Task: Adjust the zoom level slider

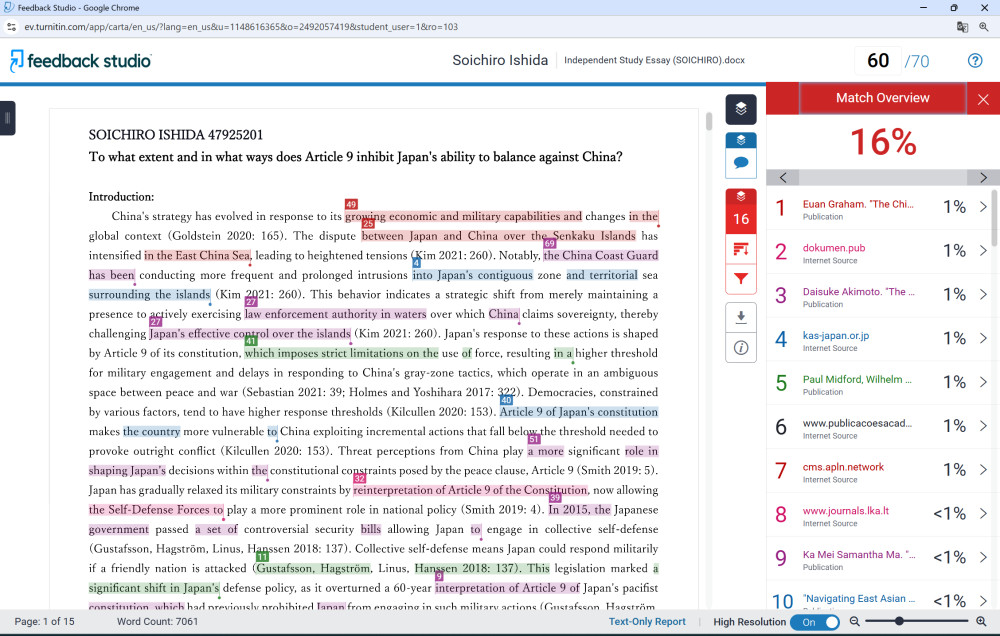Action: point(900,621)
